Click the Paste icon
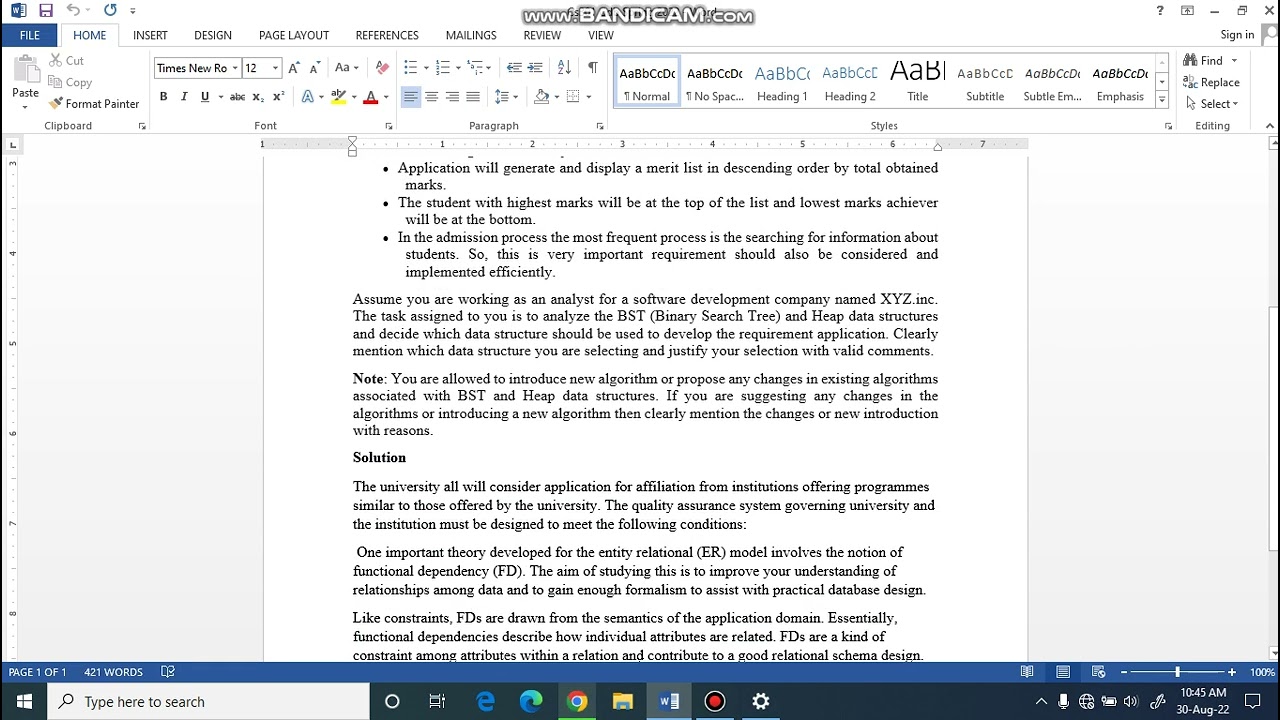 coord(25,70)
